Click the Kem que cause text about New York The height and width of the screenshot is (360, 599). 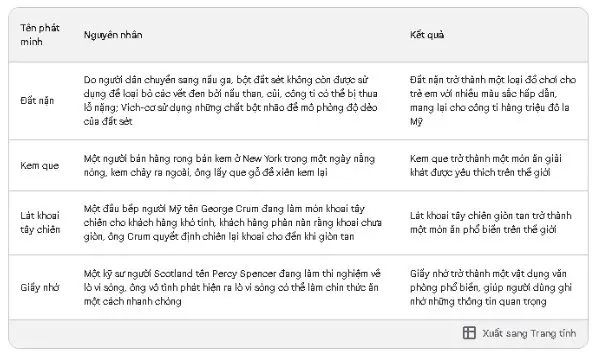[x=229, y=165]
